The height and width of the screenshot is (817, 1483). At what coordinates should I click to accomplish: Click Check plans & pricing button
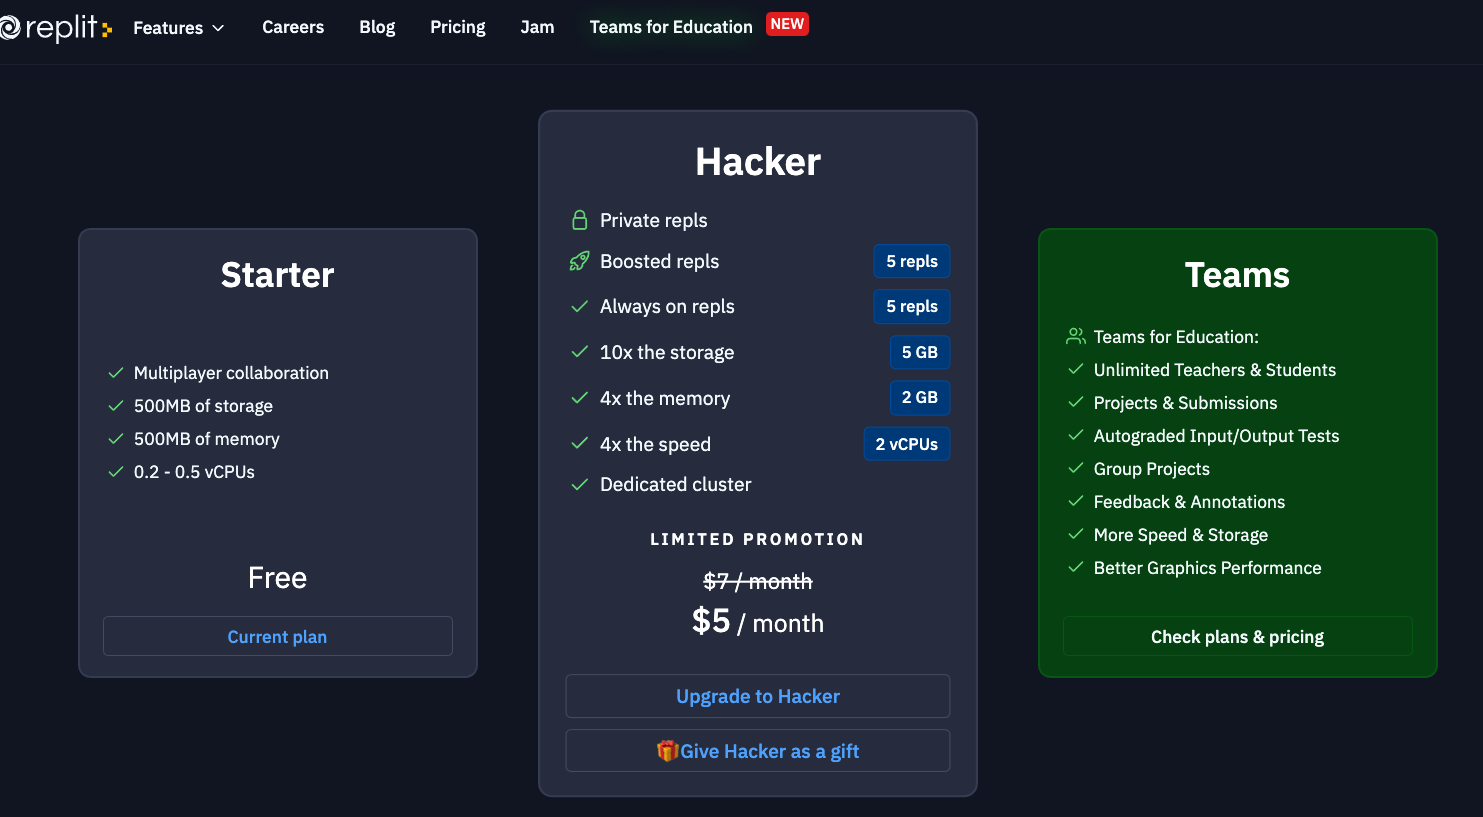[x=1238, y=636]
